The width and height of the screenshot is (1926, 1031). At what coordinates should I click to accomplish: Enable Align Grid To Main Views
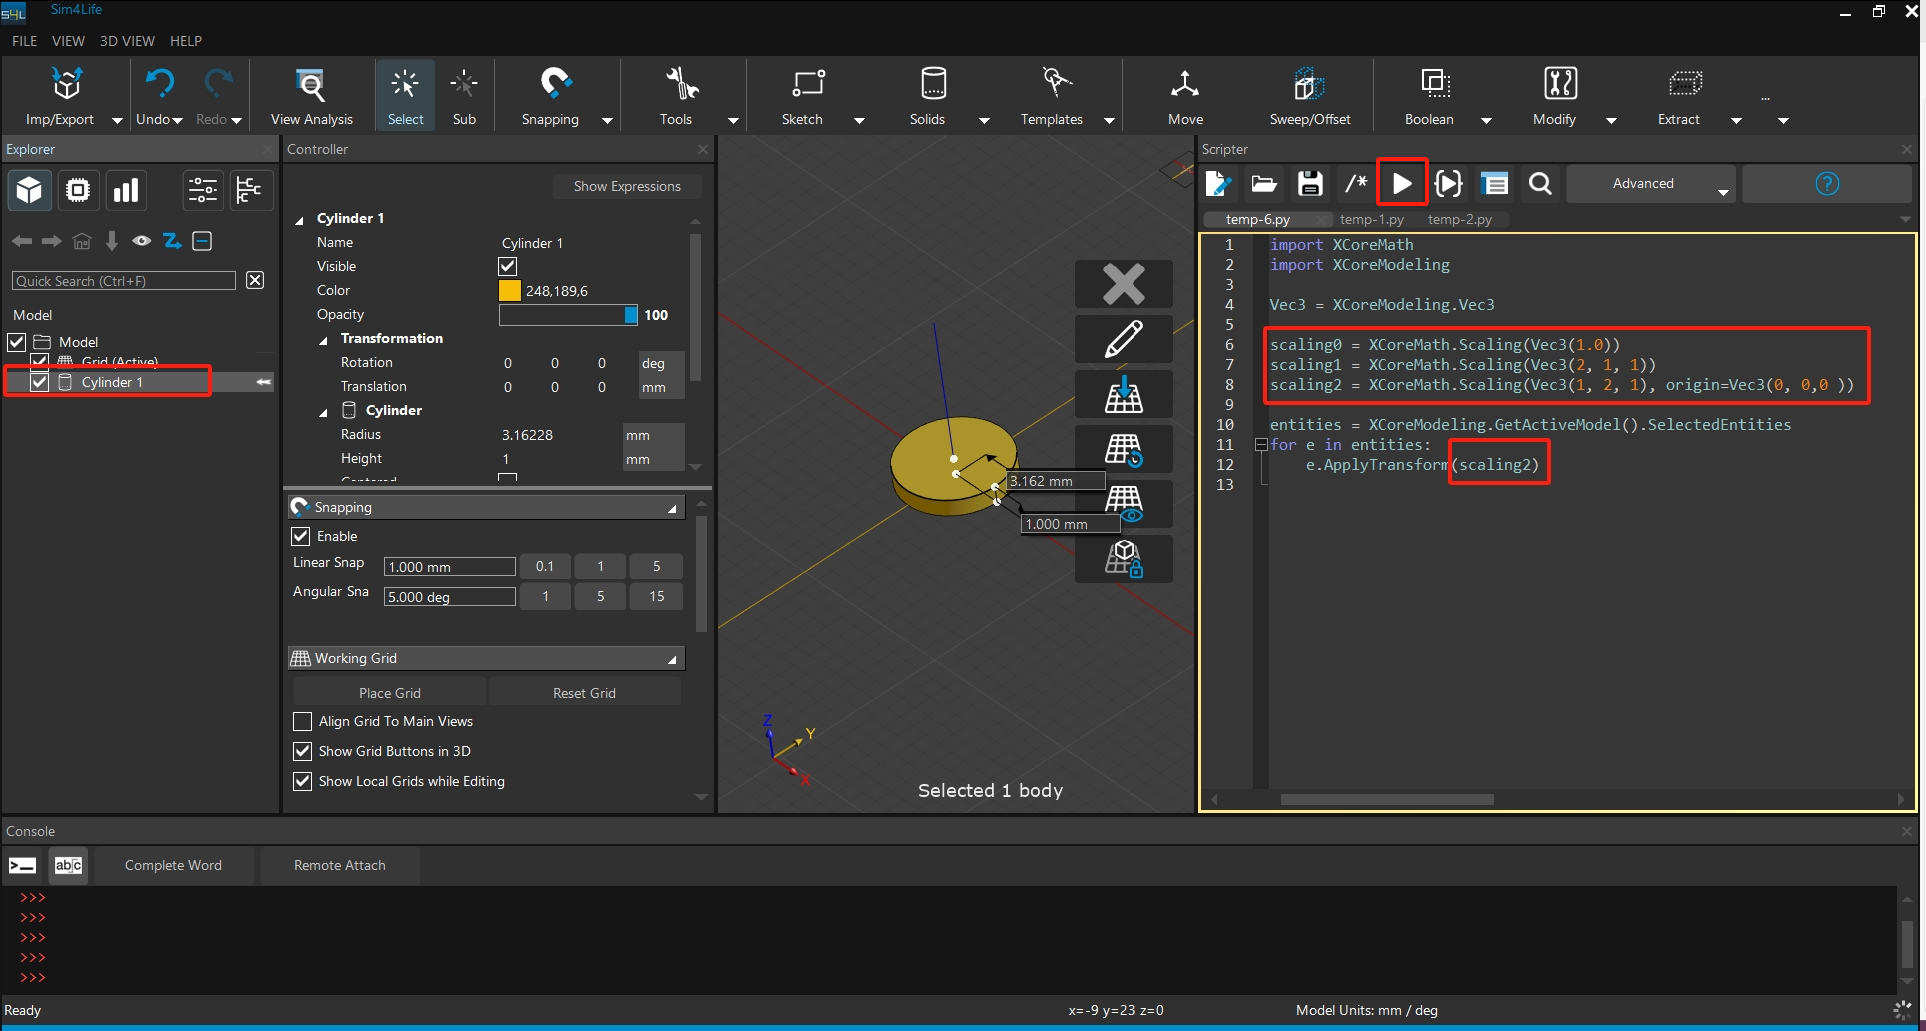pos(303,721)
